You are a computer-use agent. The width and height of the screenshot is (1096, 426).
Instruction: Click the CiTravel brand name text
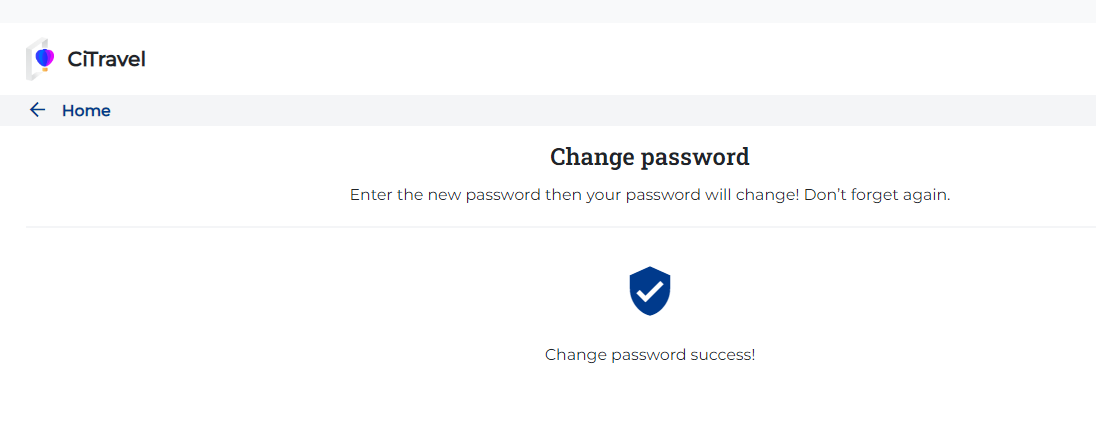click(106, 60)
